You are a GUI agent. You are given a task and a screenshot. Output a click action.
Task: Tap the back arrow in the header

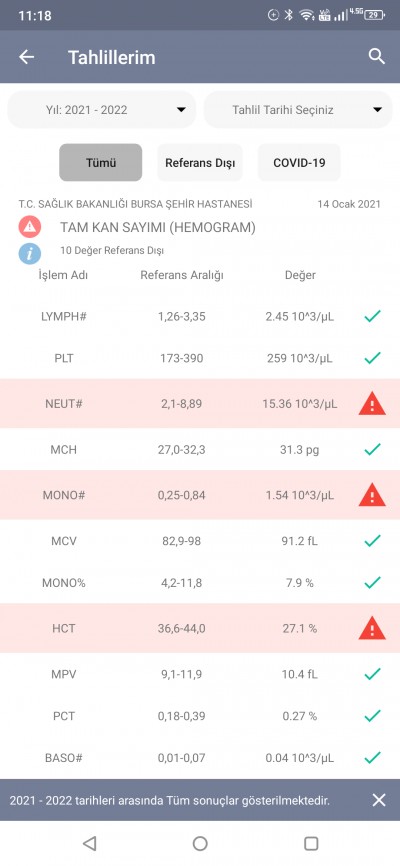pos(27,57)
